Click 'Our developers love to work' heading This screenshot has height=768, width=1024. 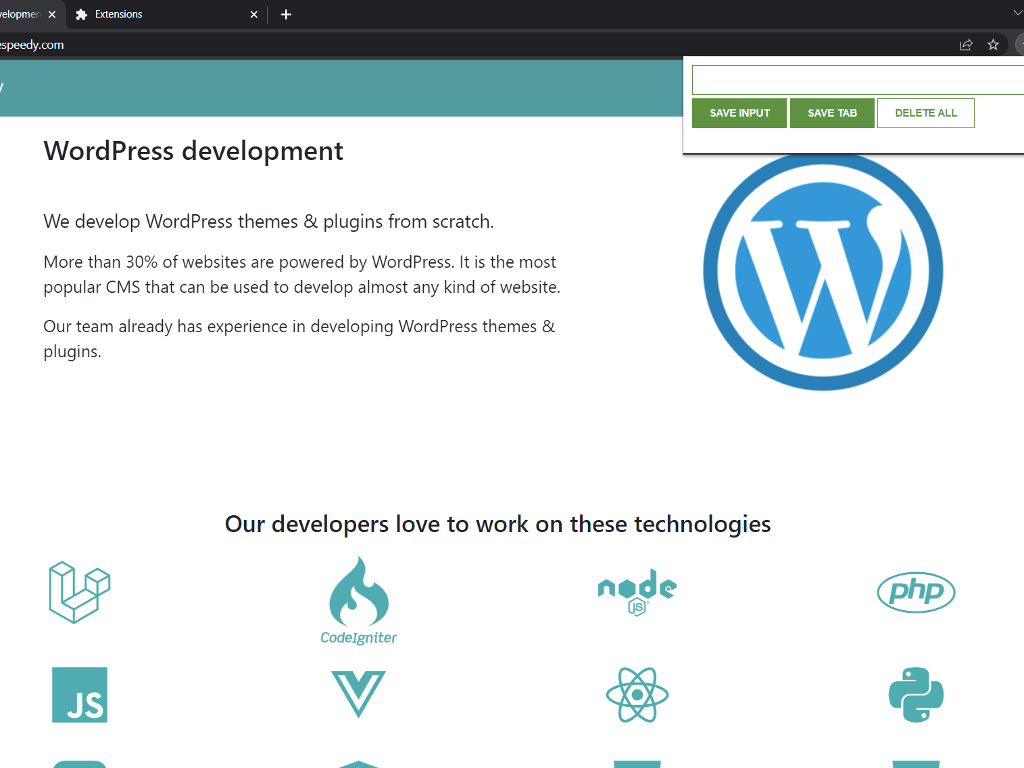pyautogui.click(x=498, y=524)
